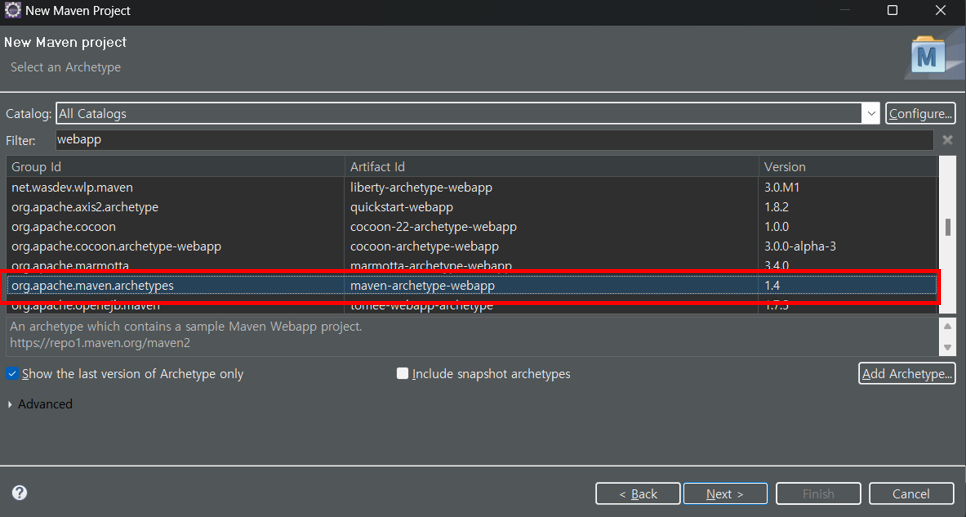Select the org.apache.maven.archetypes row
This screenshot has height=517, width=966.
click(x=472, y=286)
